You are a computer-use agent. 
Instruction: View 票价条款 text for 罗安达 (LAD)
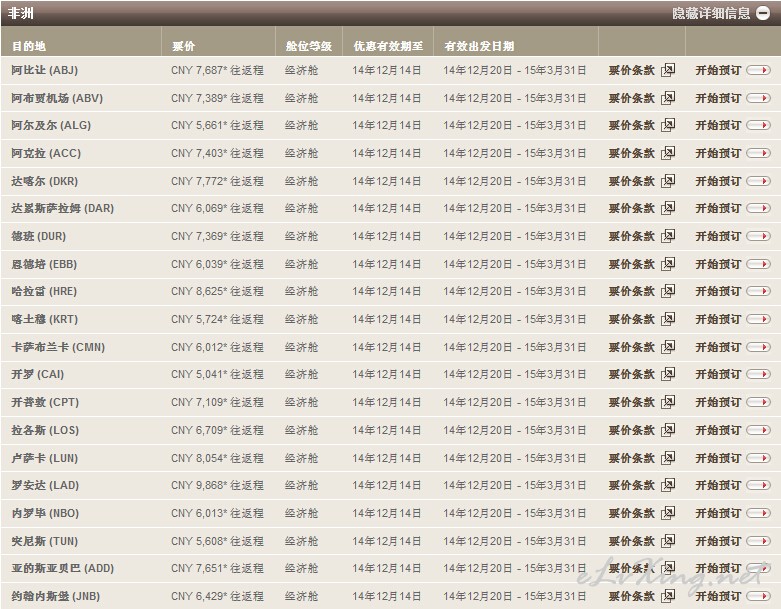click(x=632, y=485)
